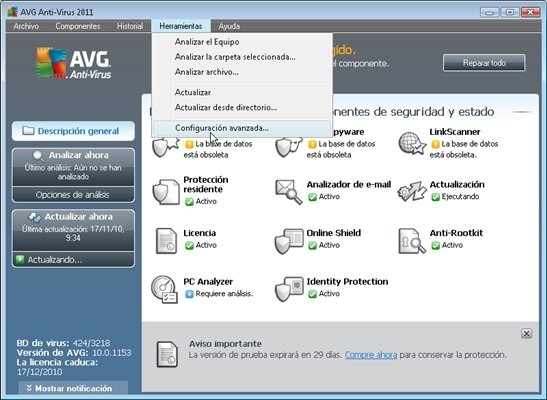
Task: Click yellow warning icon under Anti-Spyware
Action: [312, 144]
